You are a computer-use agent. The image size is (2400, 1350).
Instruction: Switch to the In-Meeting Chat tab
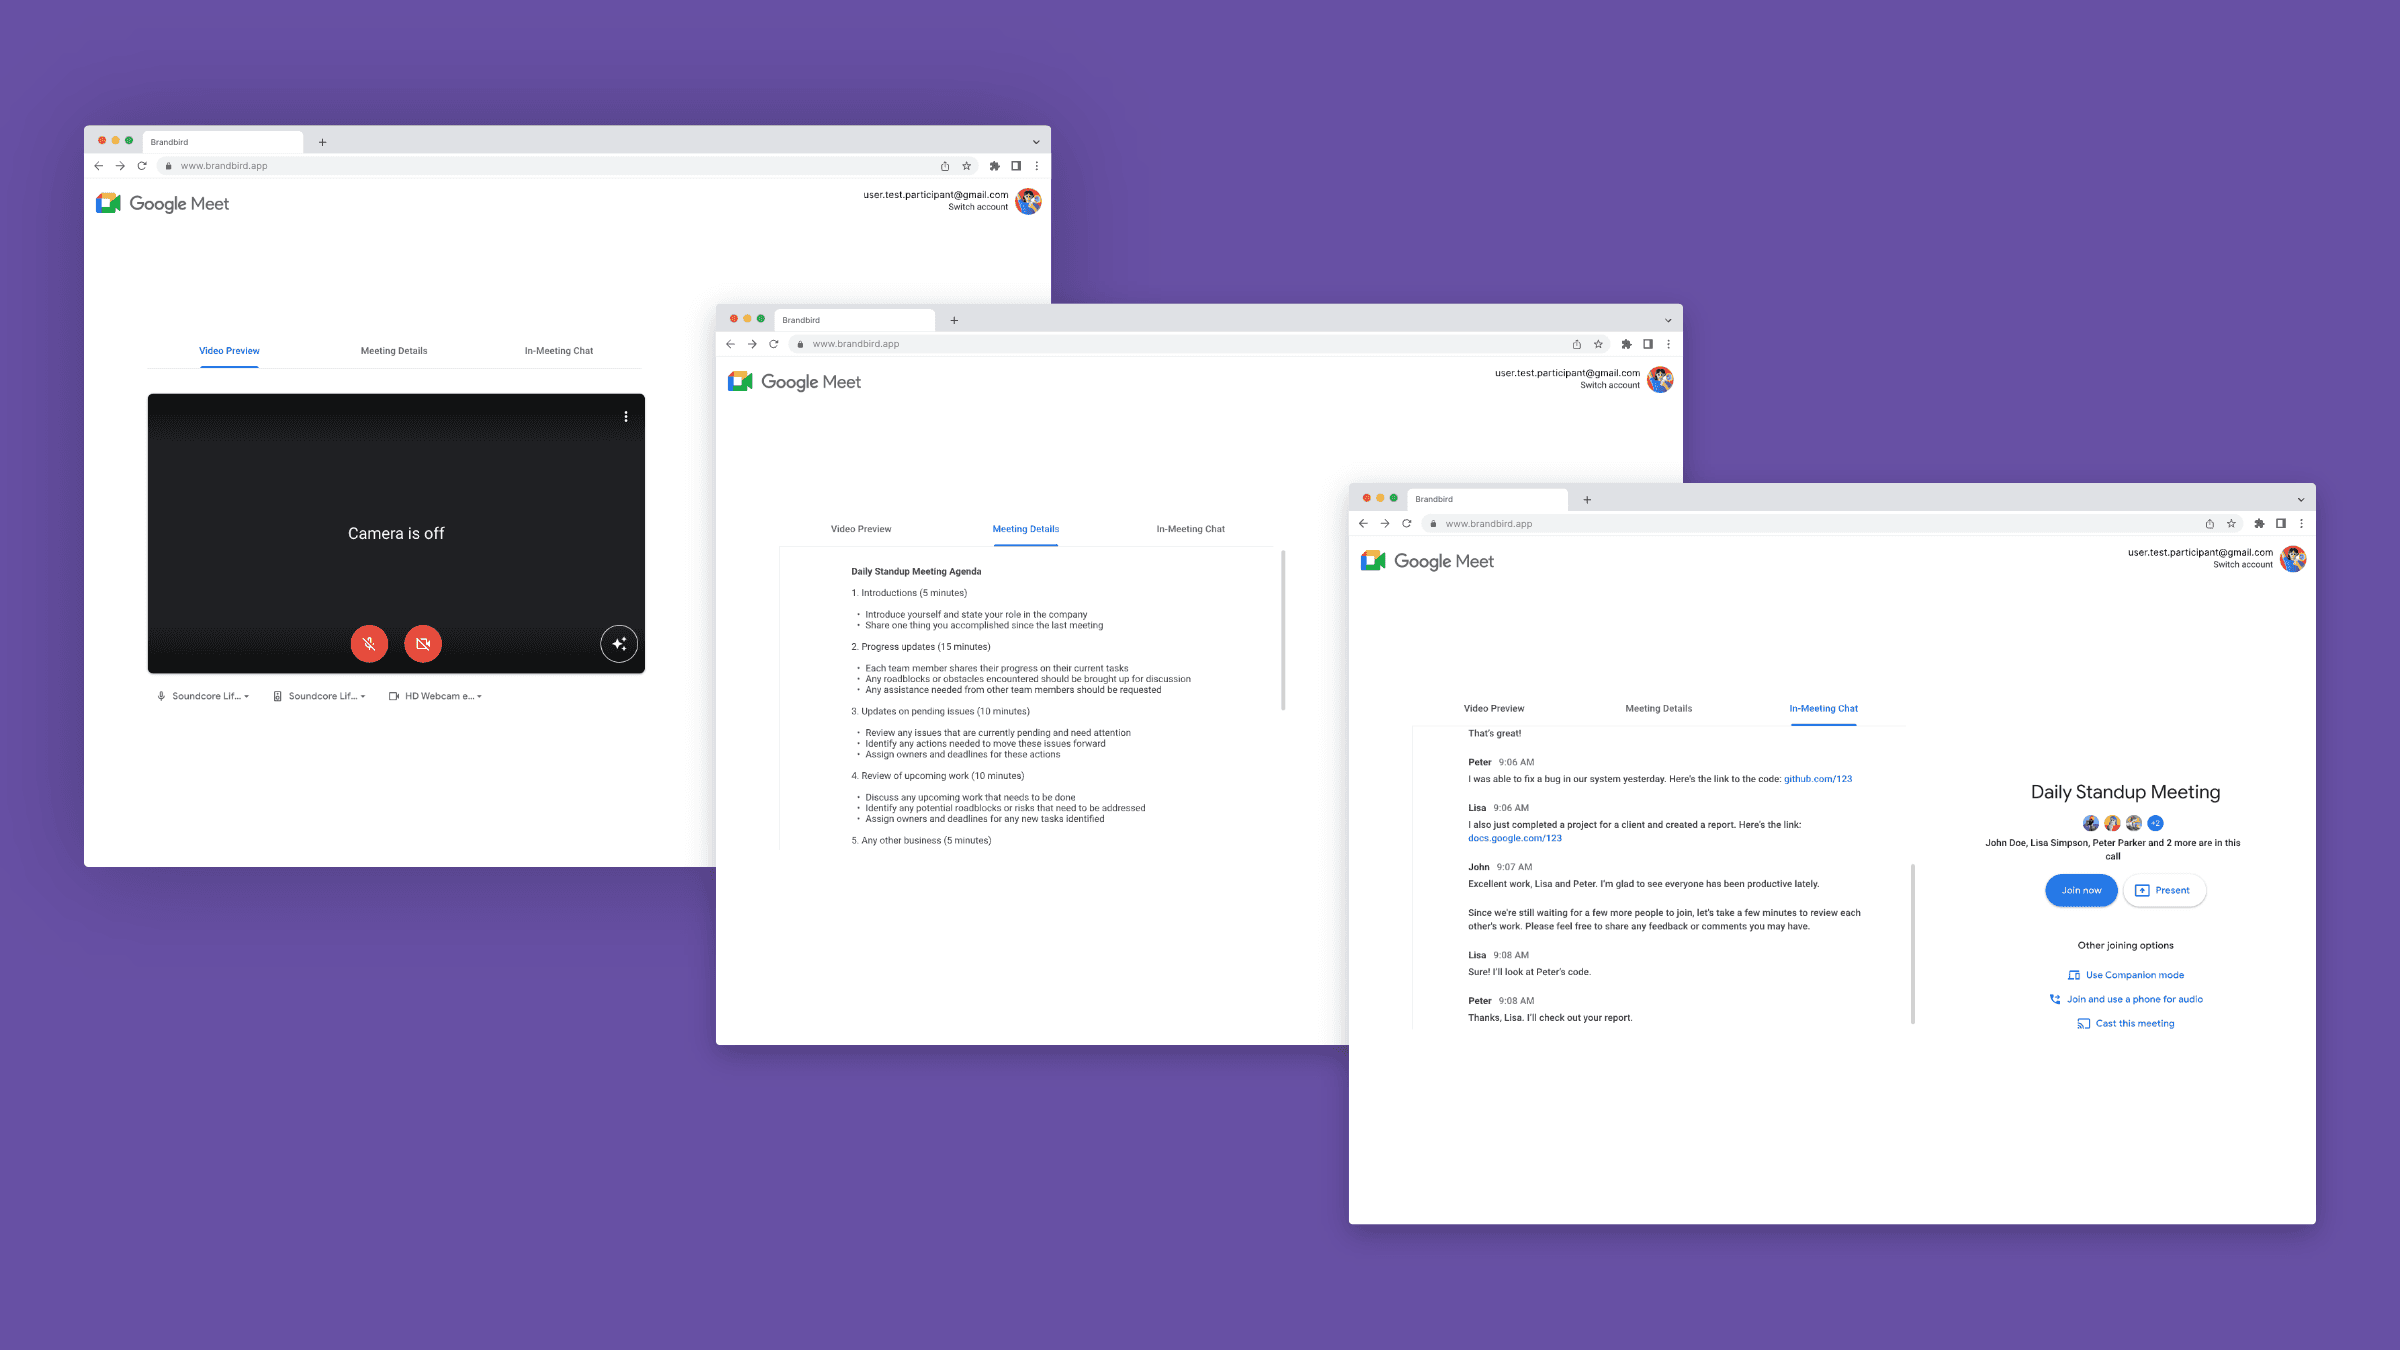(x=1823, y=707)
